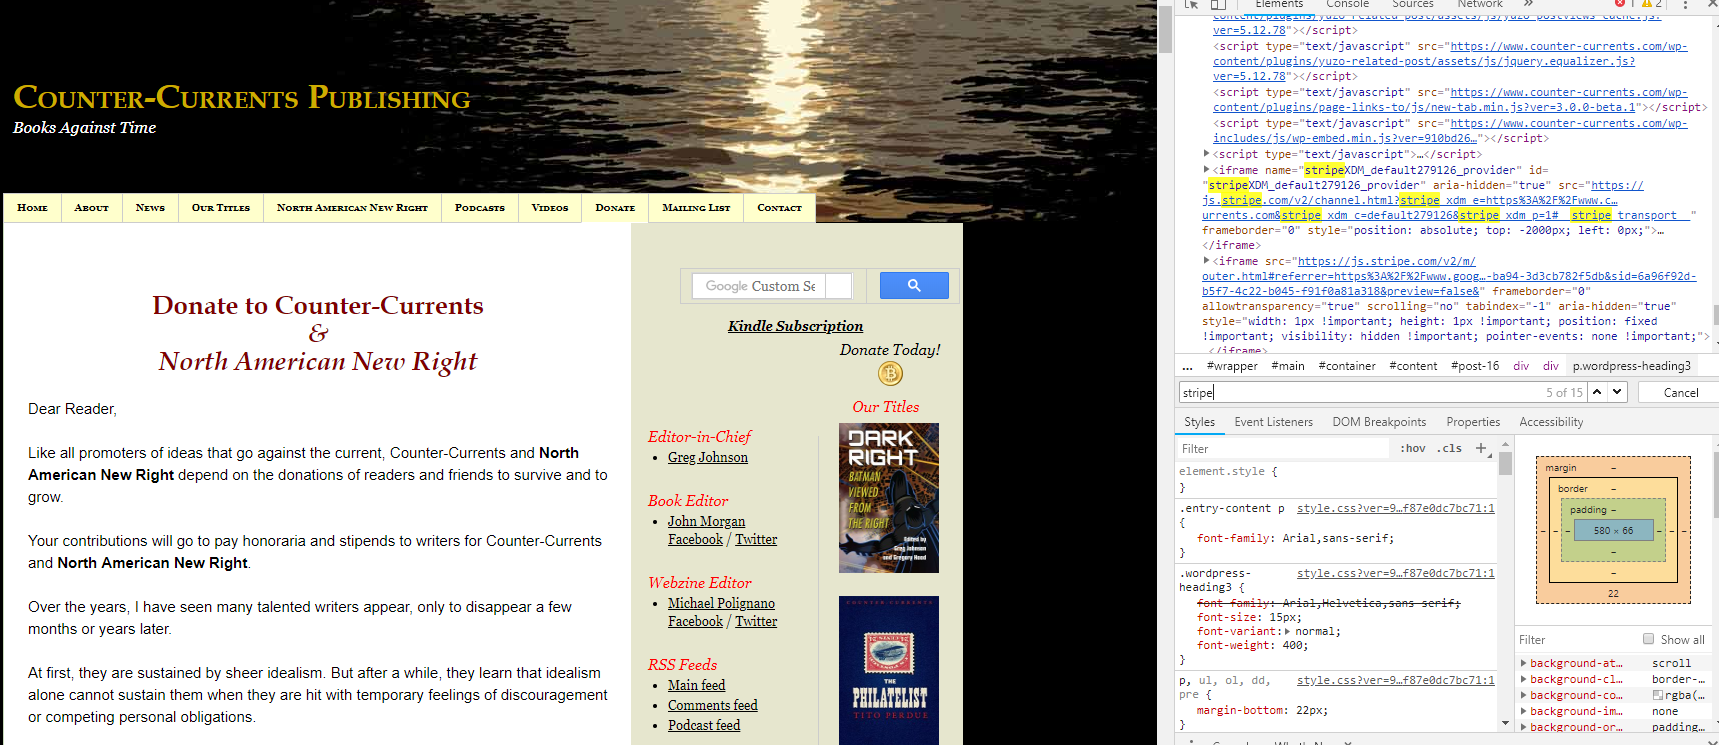Open the Podcast feed link
Image resolution: width=1719 pixels, height=745 pixels.
click(x=704, y=725)
